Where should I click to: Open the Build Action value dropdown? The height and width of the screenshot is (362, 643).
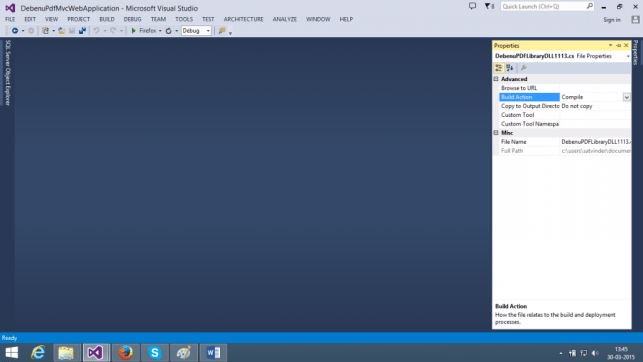[627, 97]
